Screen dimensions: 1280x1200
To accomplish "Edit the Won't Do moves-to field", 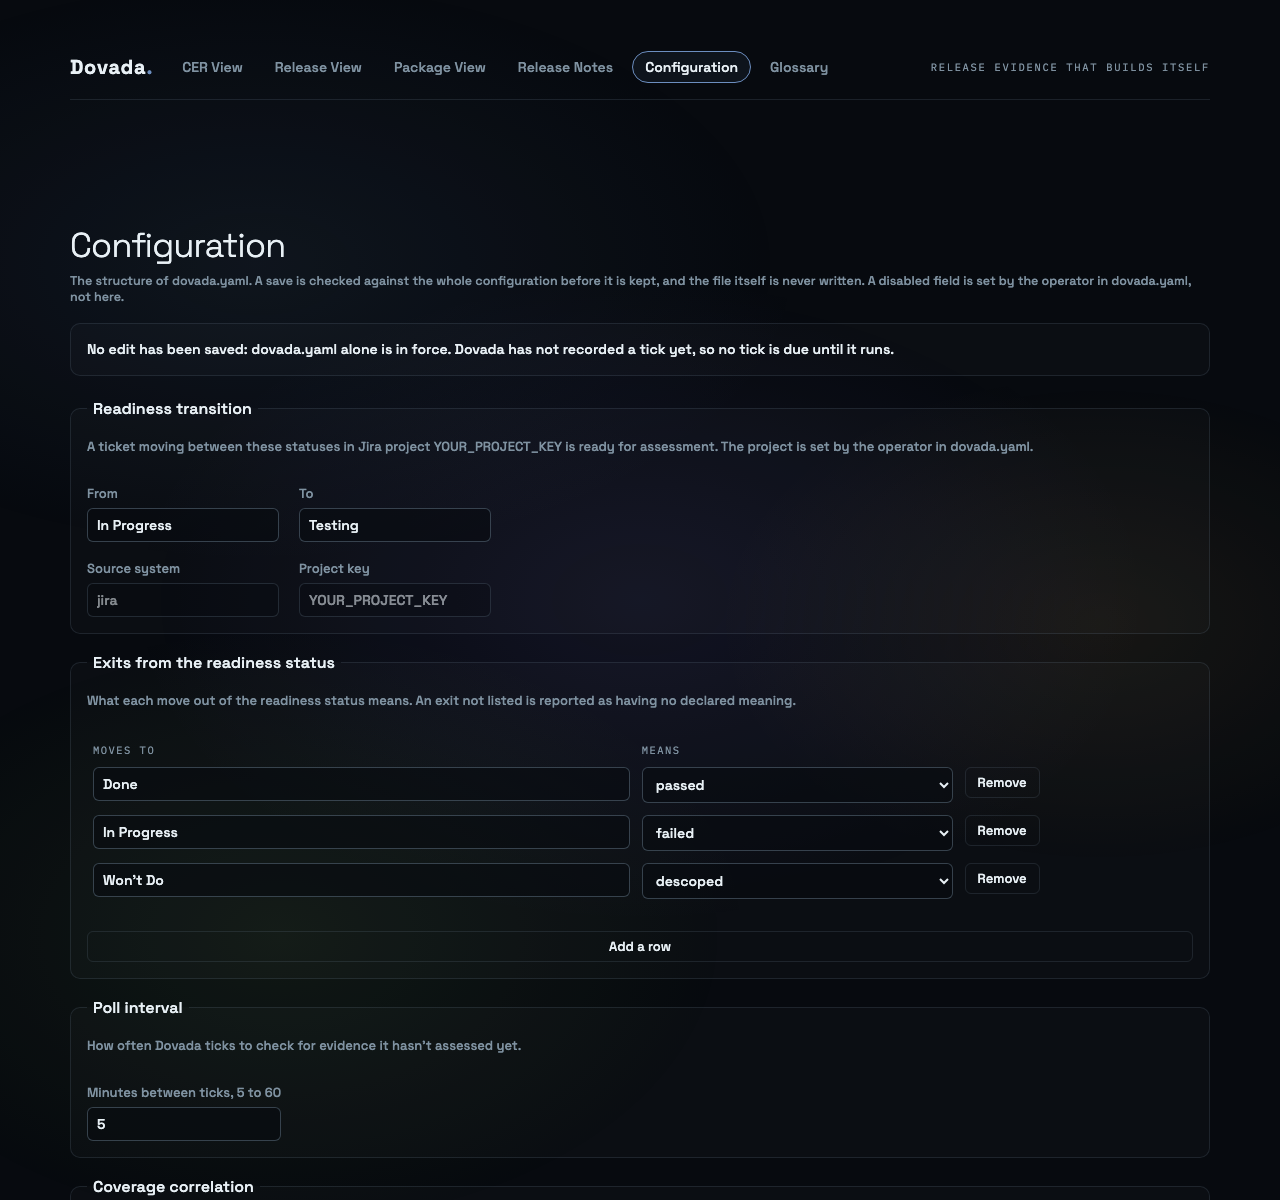I will click(361, 880).
